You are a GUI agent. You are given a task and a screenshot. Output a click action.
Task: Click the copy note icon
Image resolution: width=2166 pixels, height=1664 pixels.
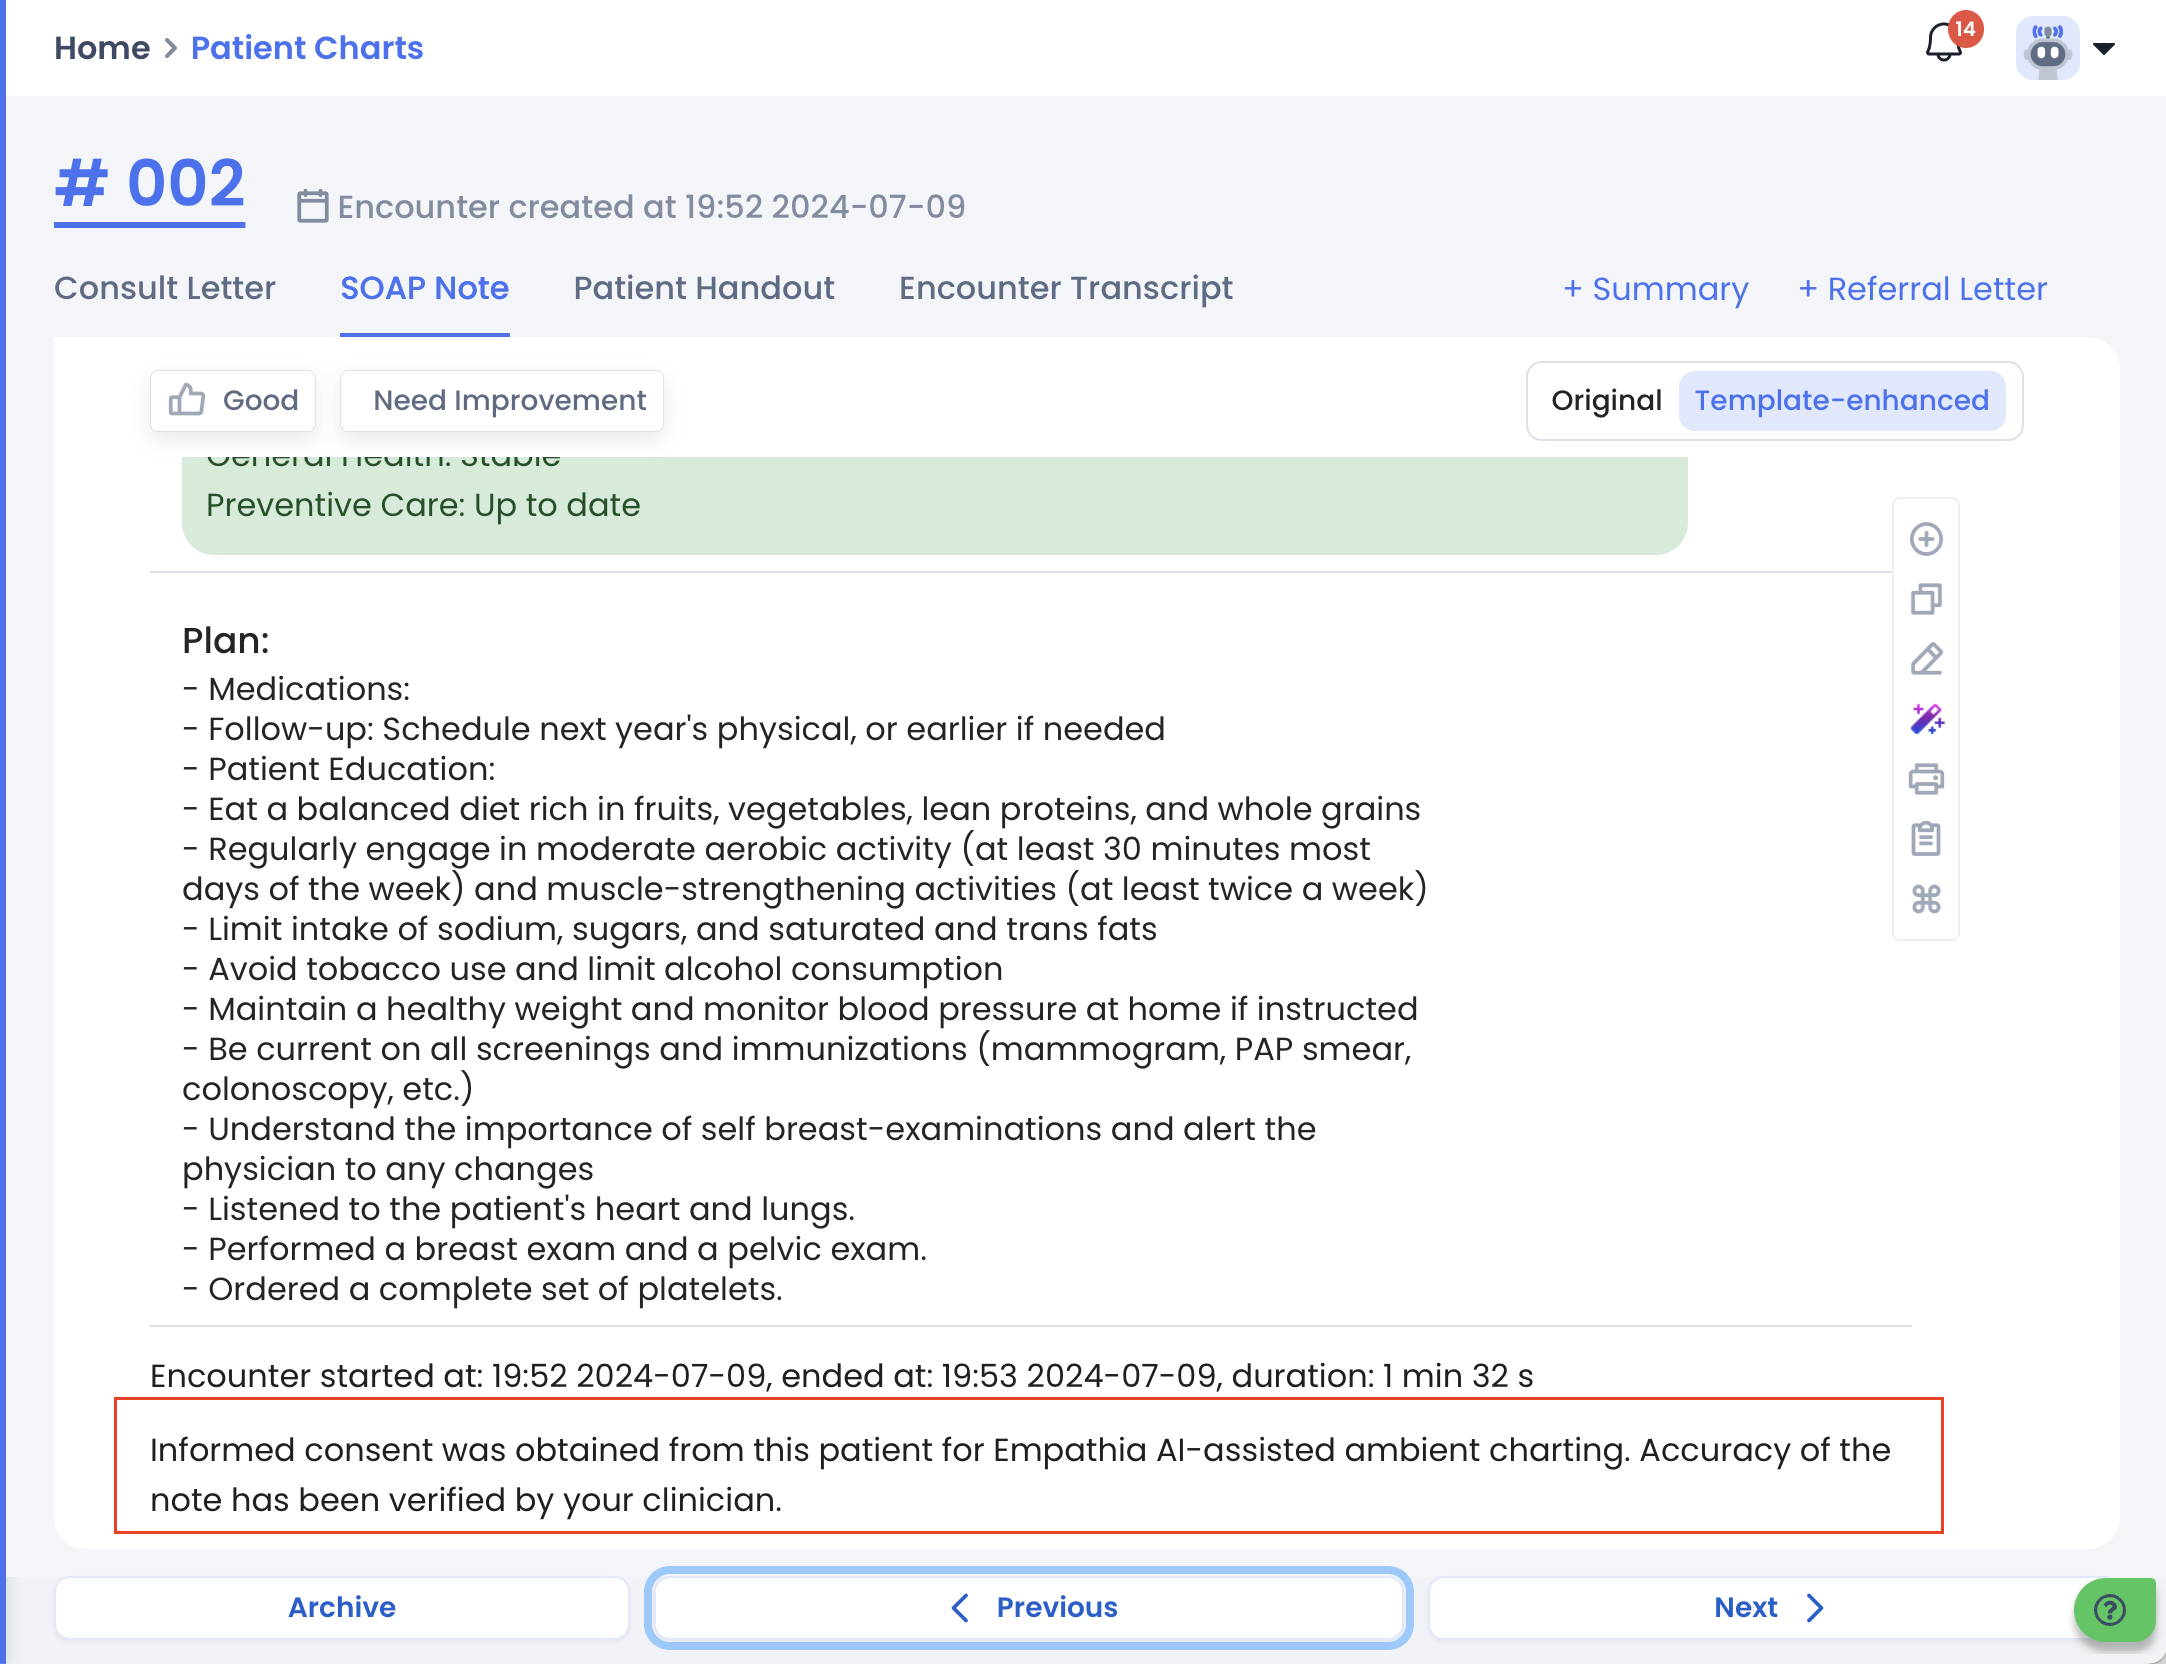point(1925,599)
